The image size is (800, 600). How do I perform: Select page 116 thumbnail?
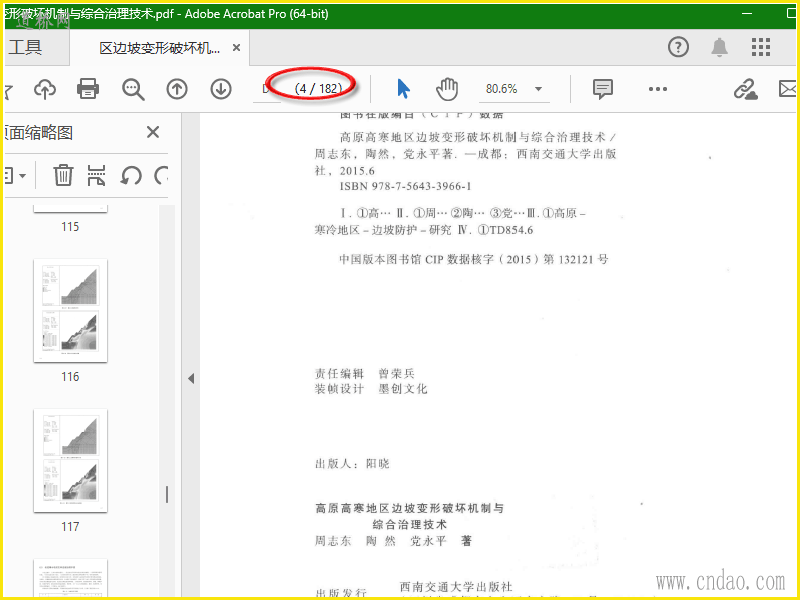coord(70,311)
